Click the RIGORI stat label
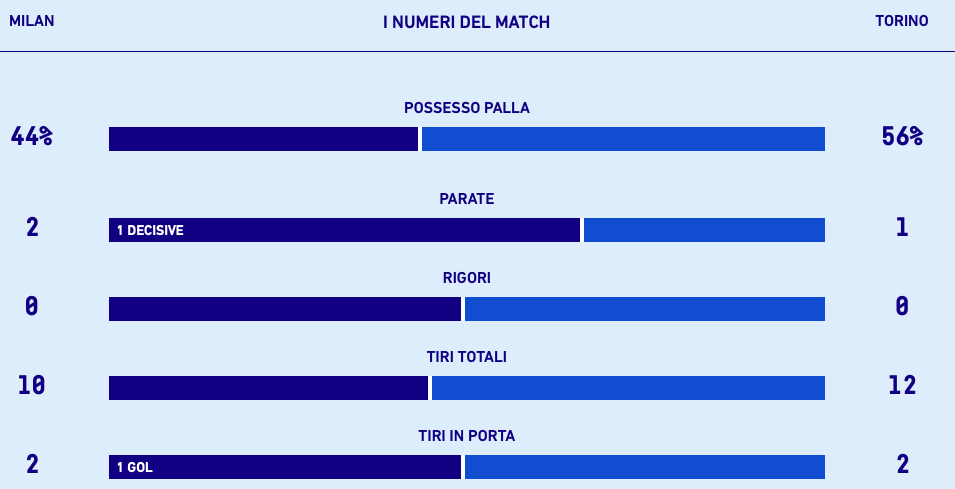The width and height of the screenshot is (955, 489). click(467, 278)
